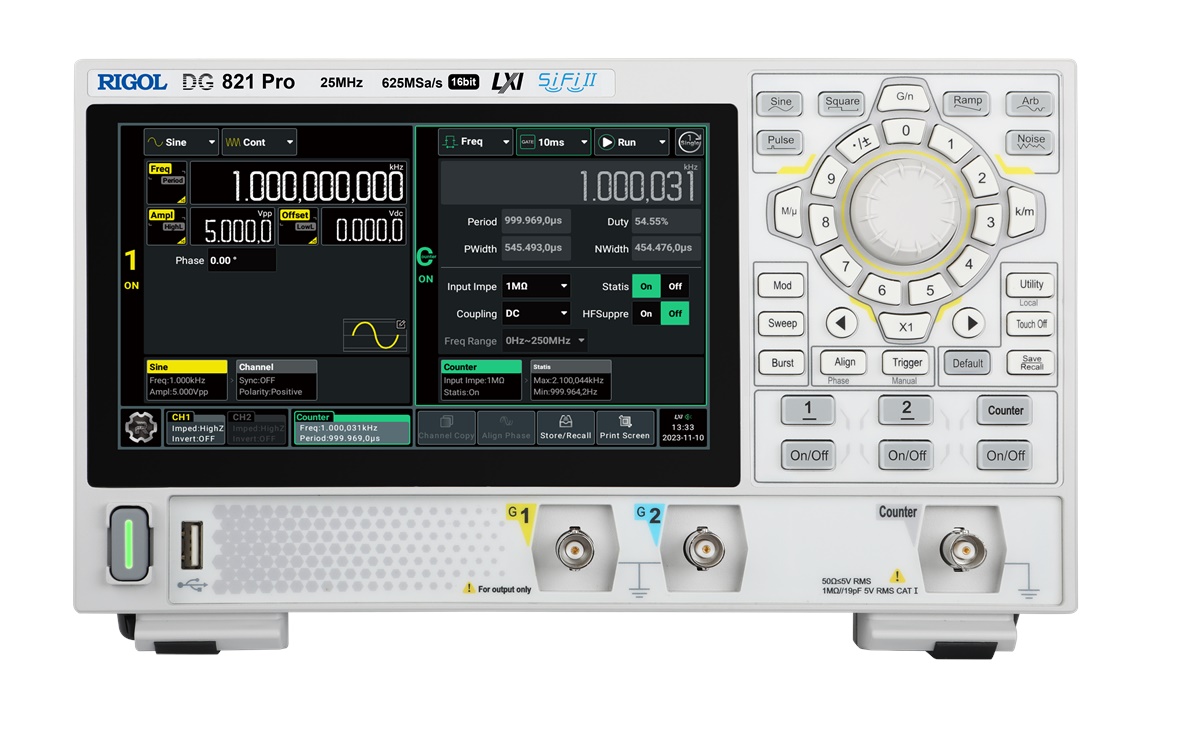
Task: Select the Counter tab at screen bottom
Action: coord(351,428)
